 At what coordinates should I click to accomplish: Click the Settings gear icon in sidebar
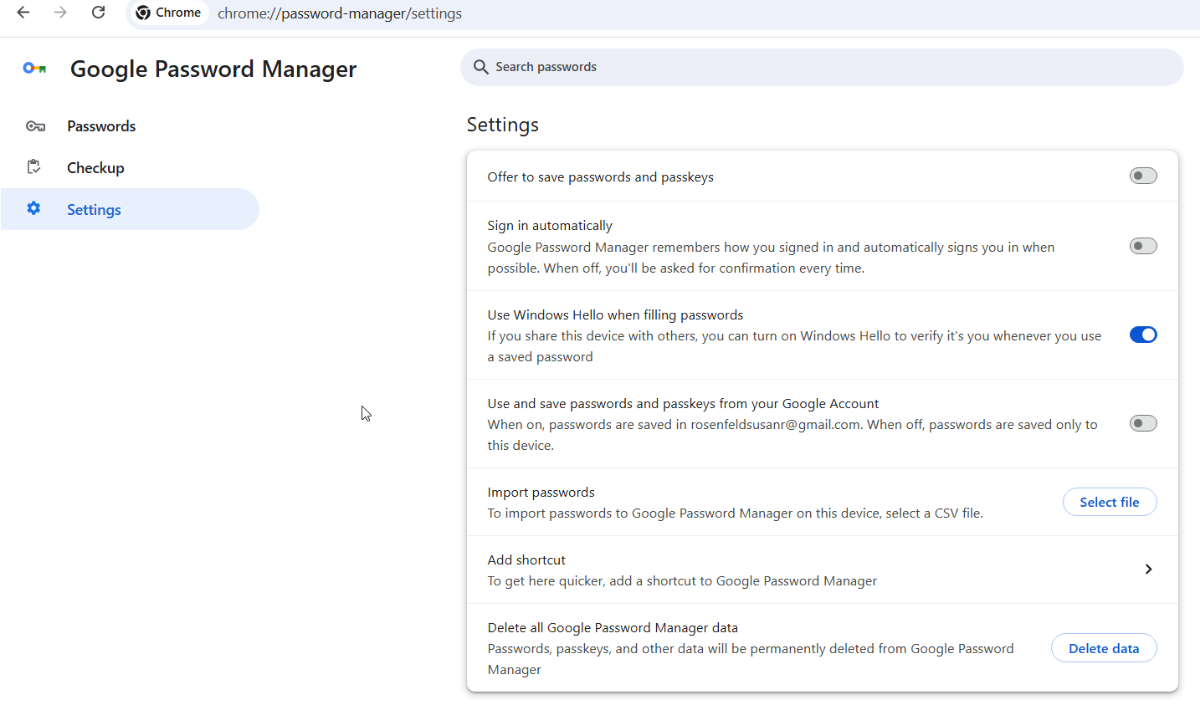coord(34,209)
